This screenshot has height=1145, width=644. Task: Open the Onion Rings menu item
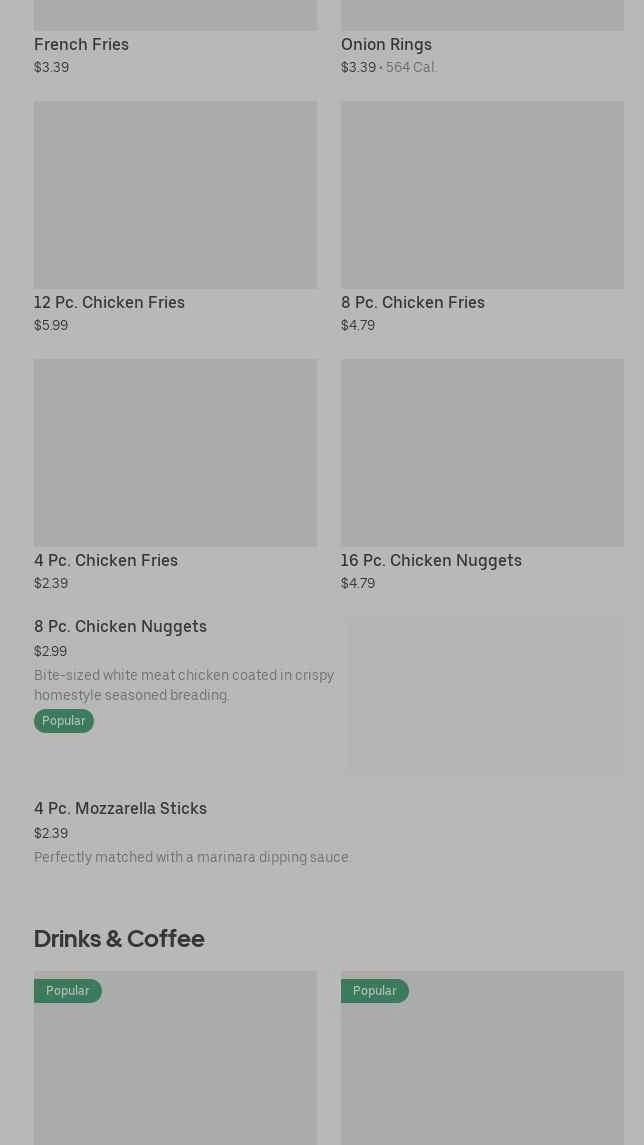point(386,44)
